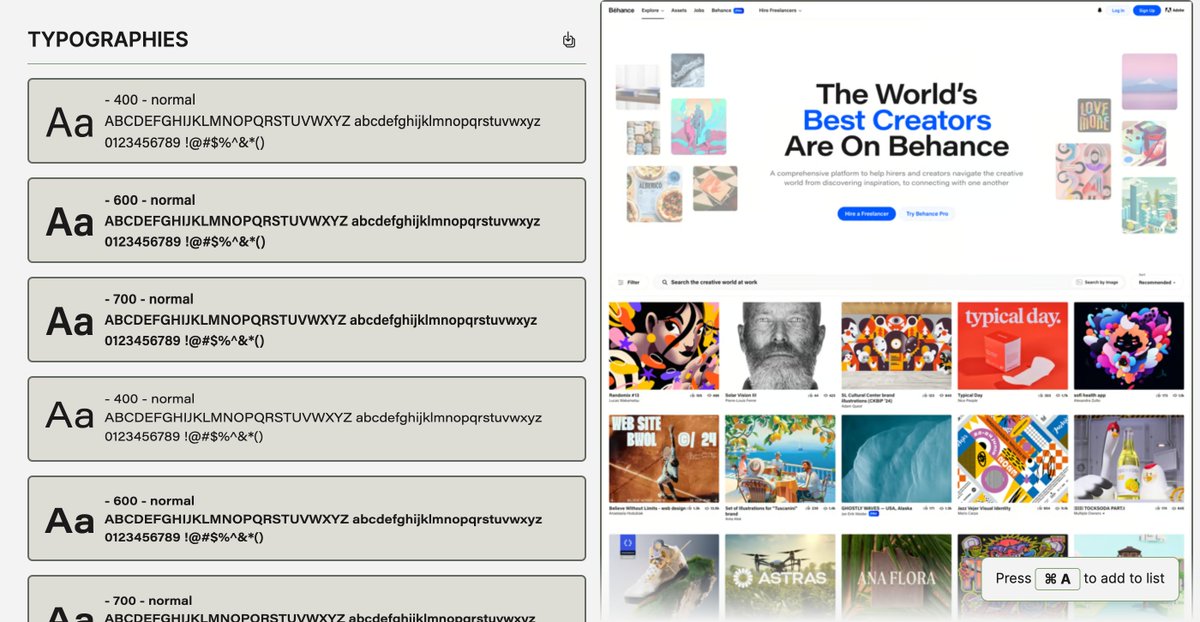
Task: Click the Solar Vision III title text
Action: (741, 396)
